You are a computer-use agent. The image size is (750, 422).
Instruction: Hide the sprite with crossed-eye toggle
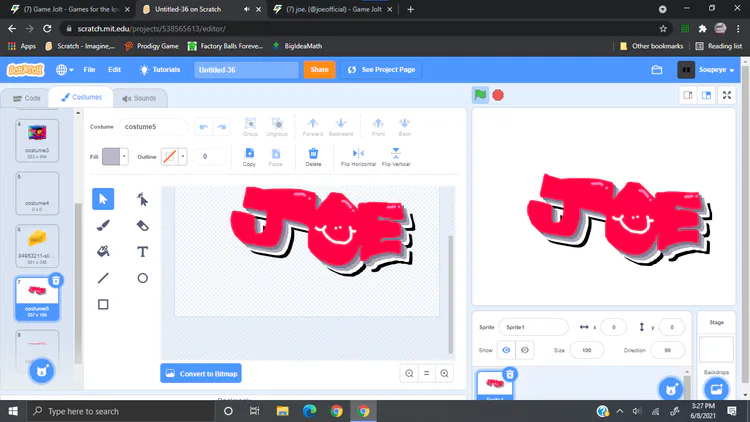pyautogui.click(x=524, y=350)
